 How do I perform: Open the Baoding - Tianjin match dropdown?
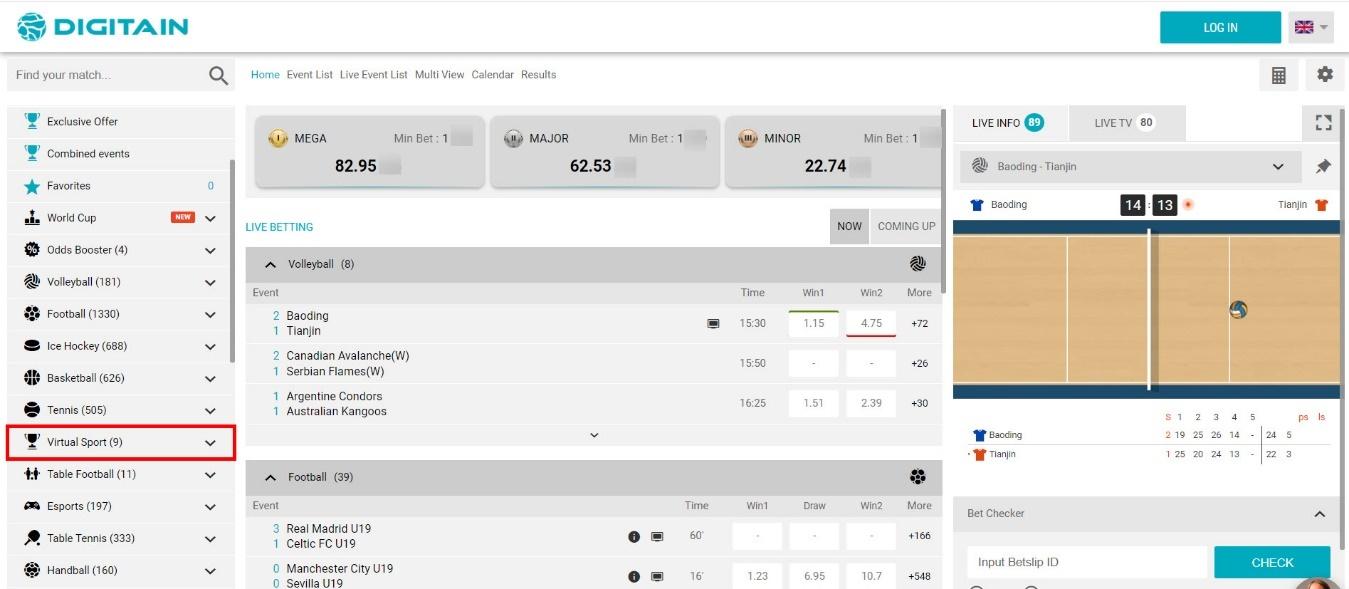pos(1277,167)
